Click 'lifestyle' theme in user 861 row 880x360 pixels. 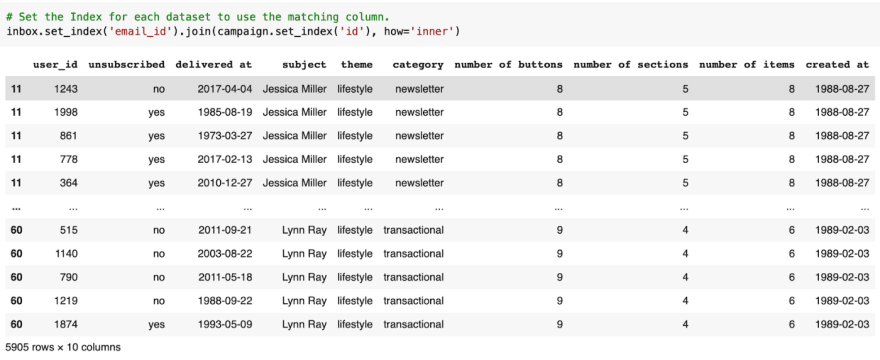pyautogui.click(x=355, y=136)
